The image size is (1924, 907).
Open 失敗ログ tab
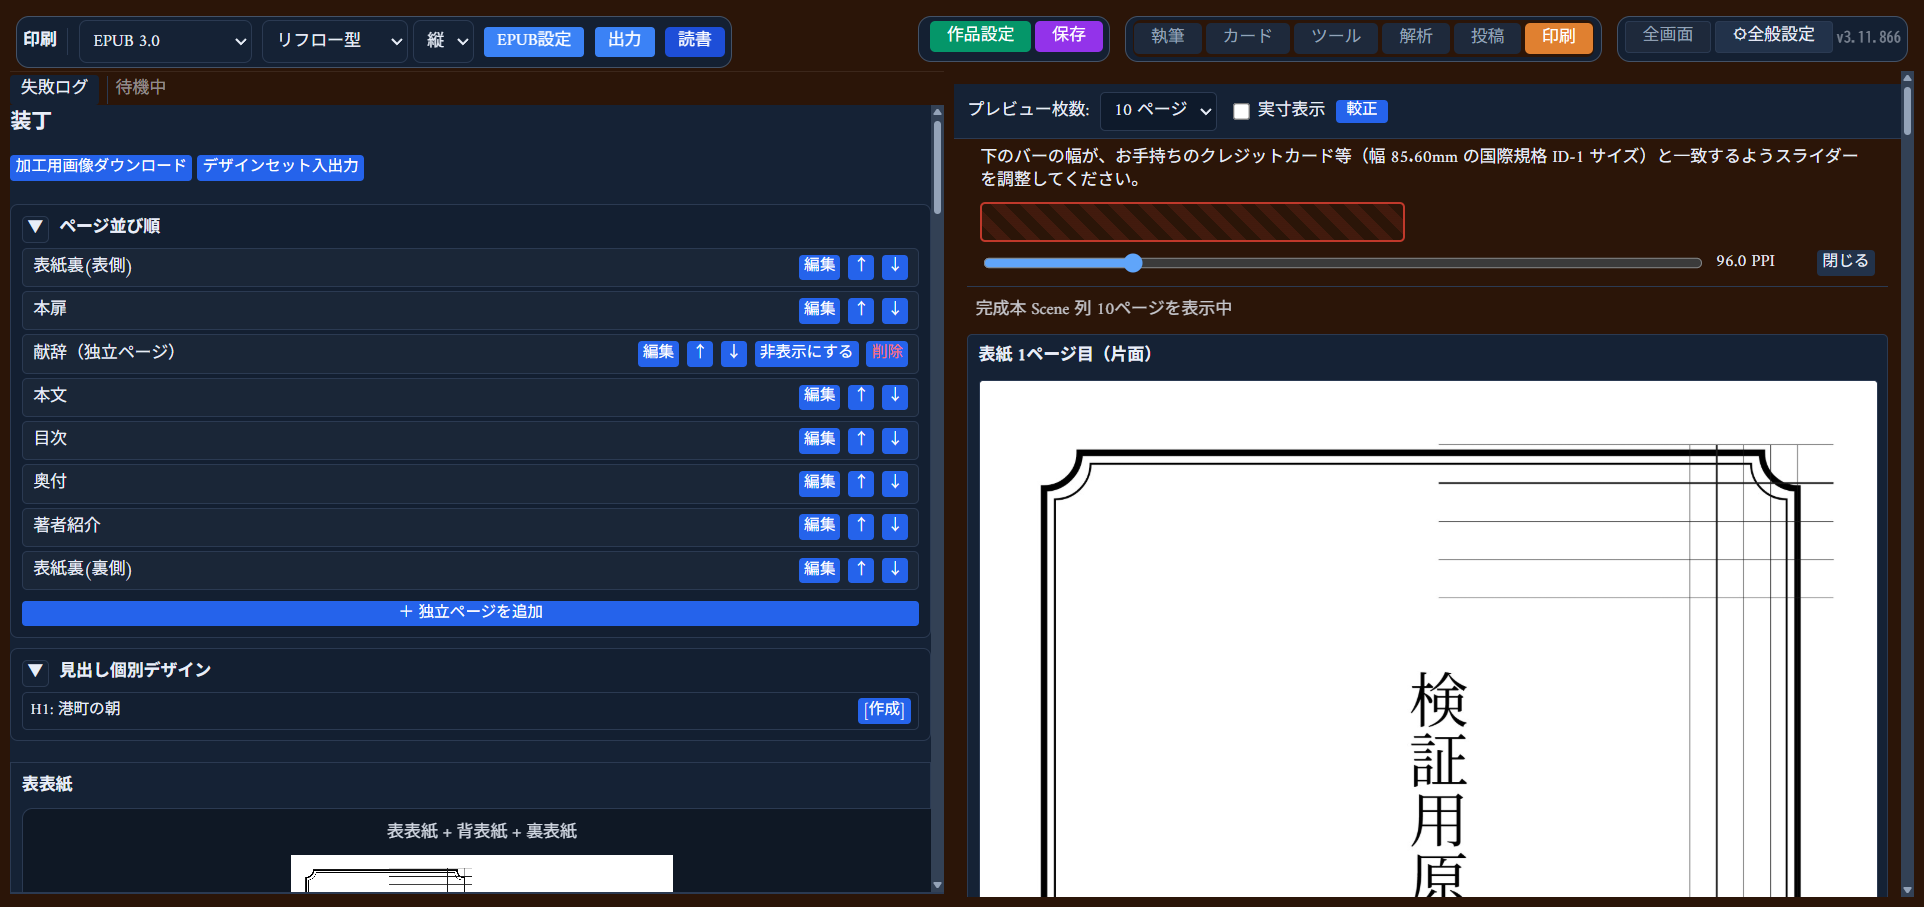pyautogui.click(x=54, y=87)
